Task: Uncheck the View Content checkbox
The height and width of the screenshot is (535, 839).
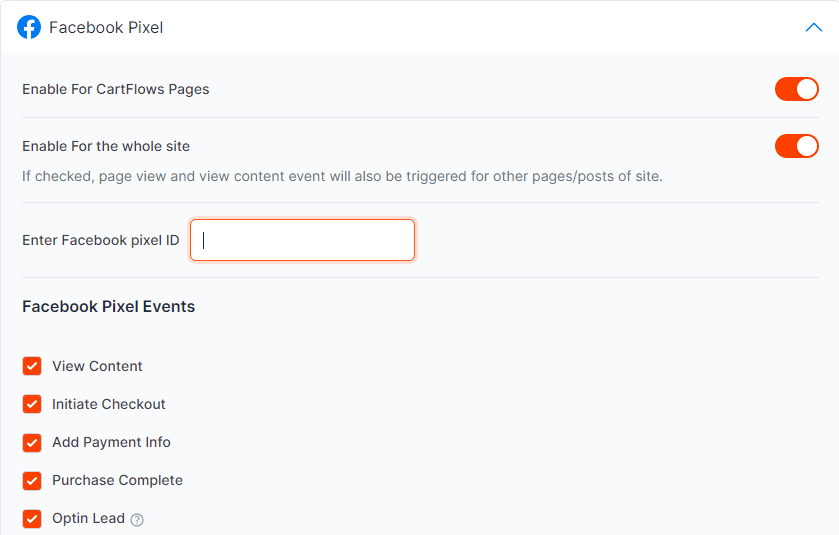Action: (x=32, y=366)
